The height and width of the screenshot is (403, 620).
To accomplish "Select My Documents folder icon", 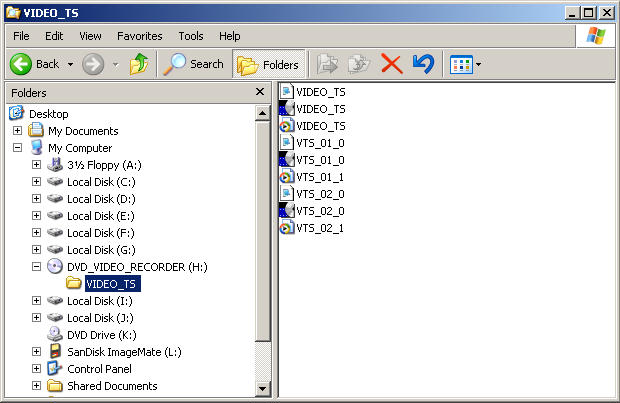I will (36, 130).
